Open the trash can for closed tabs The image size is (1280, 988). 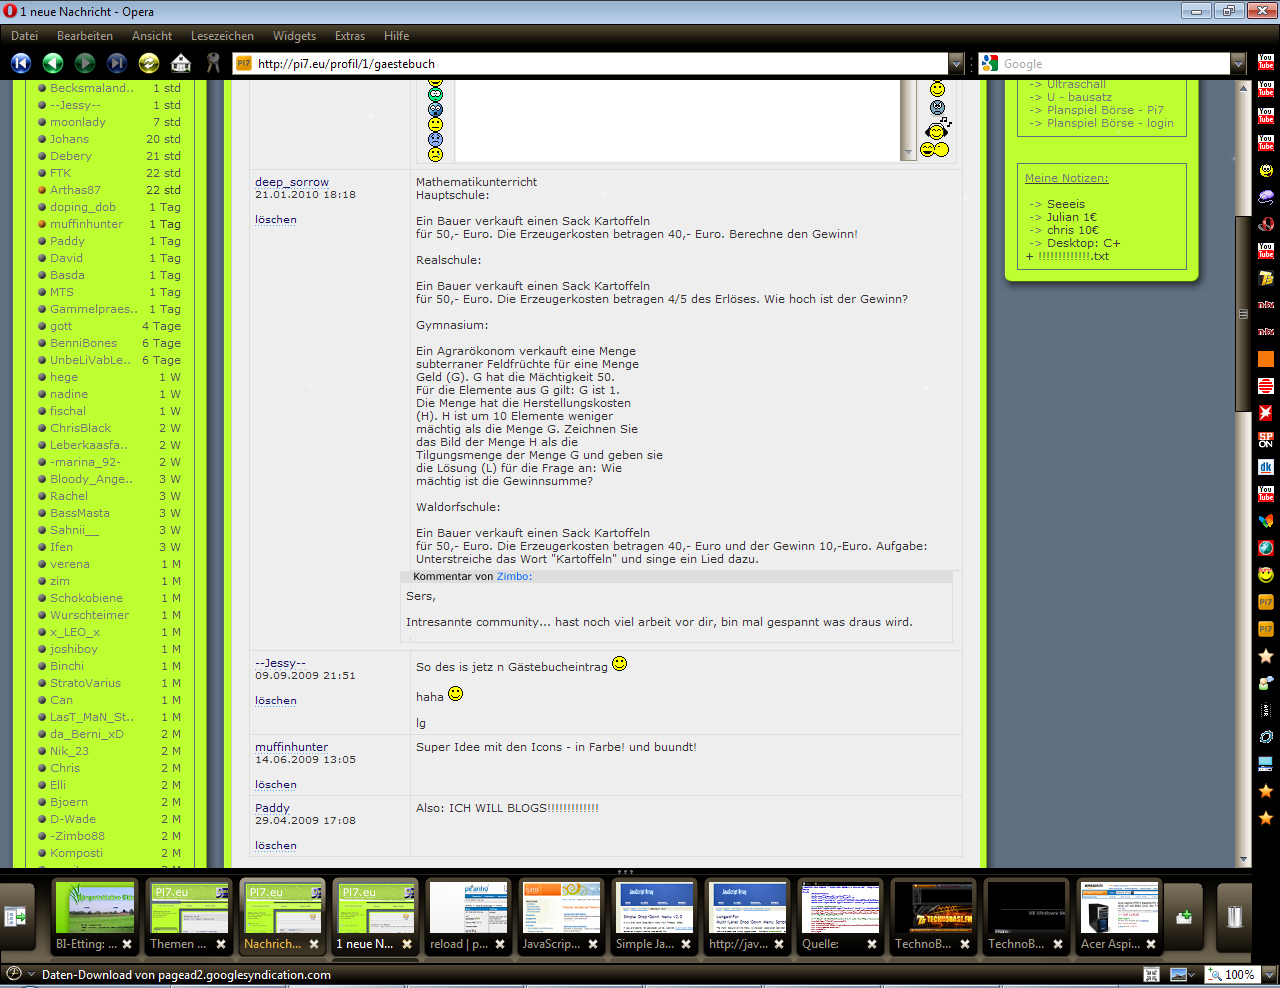1235,916
